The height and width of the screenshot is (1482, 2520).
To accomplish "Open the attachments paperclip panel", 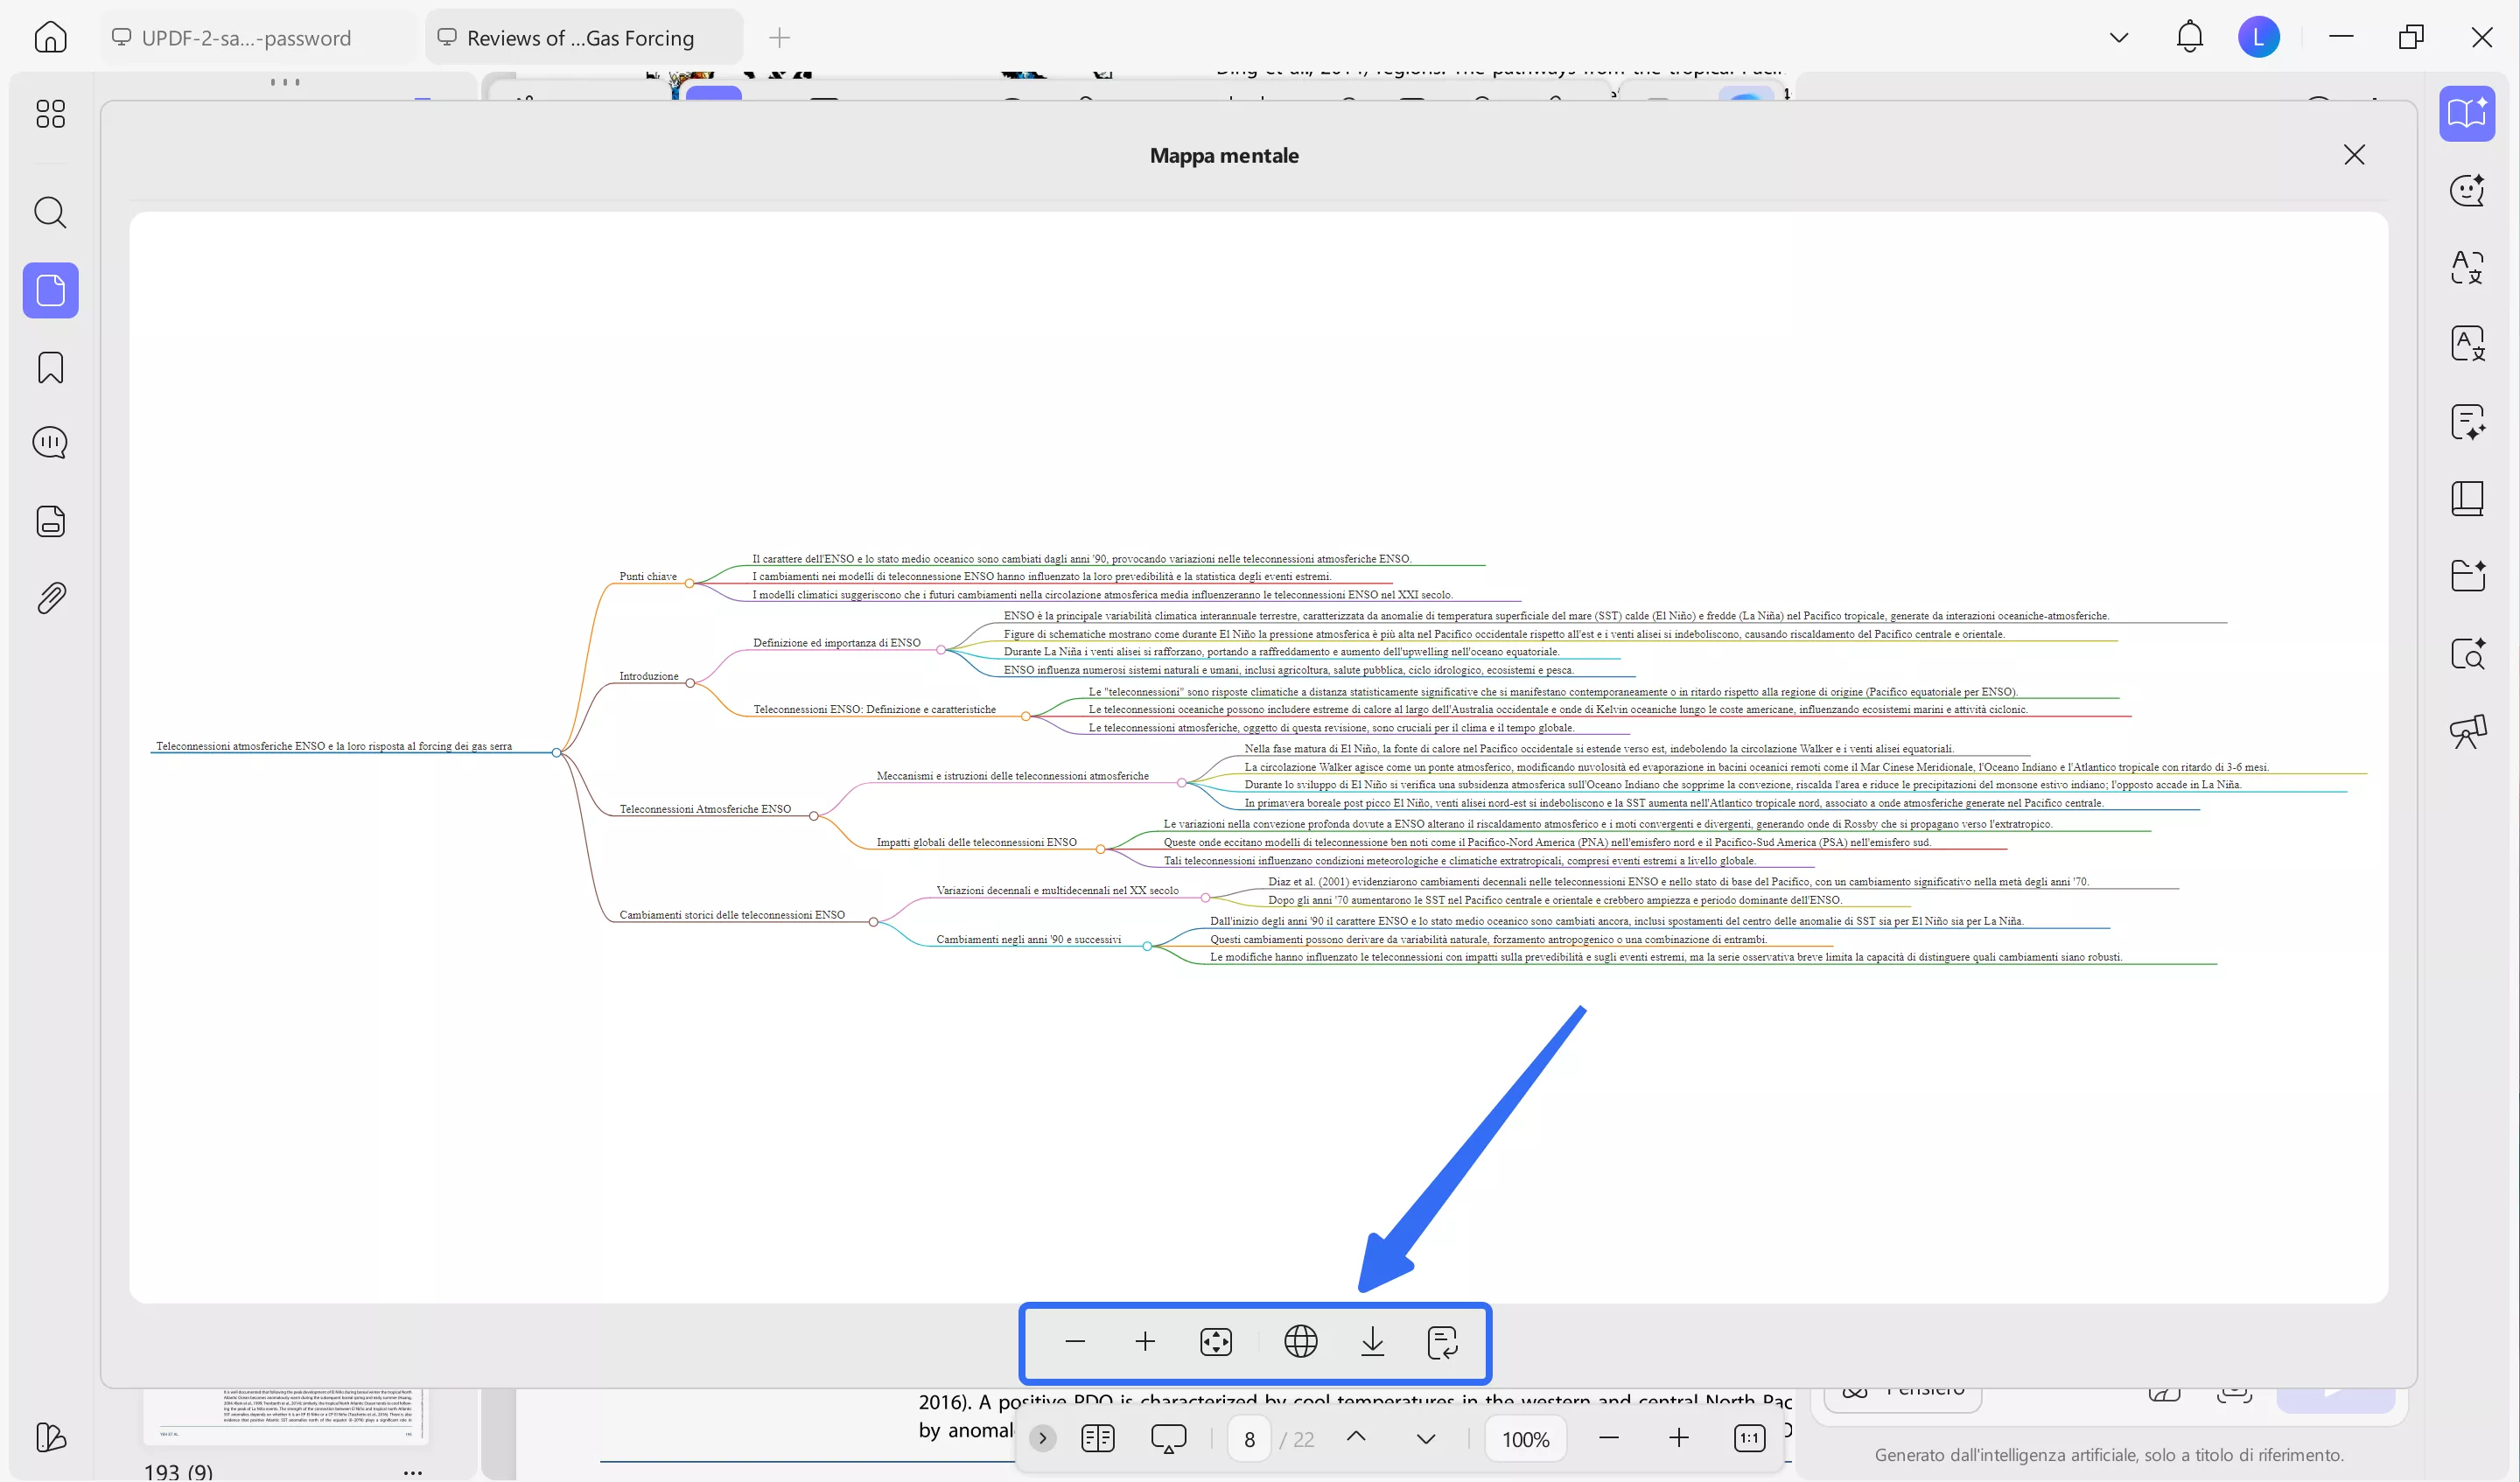I will (50, 597).
